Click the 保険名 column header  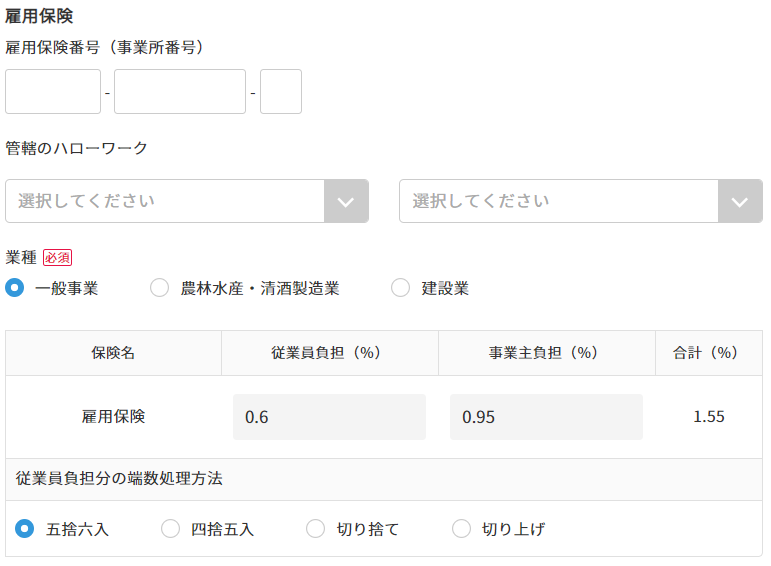pos(113,353)
